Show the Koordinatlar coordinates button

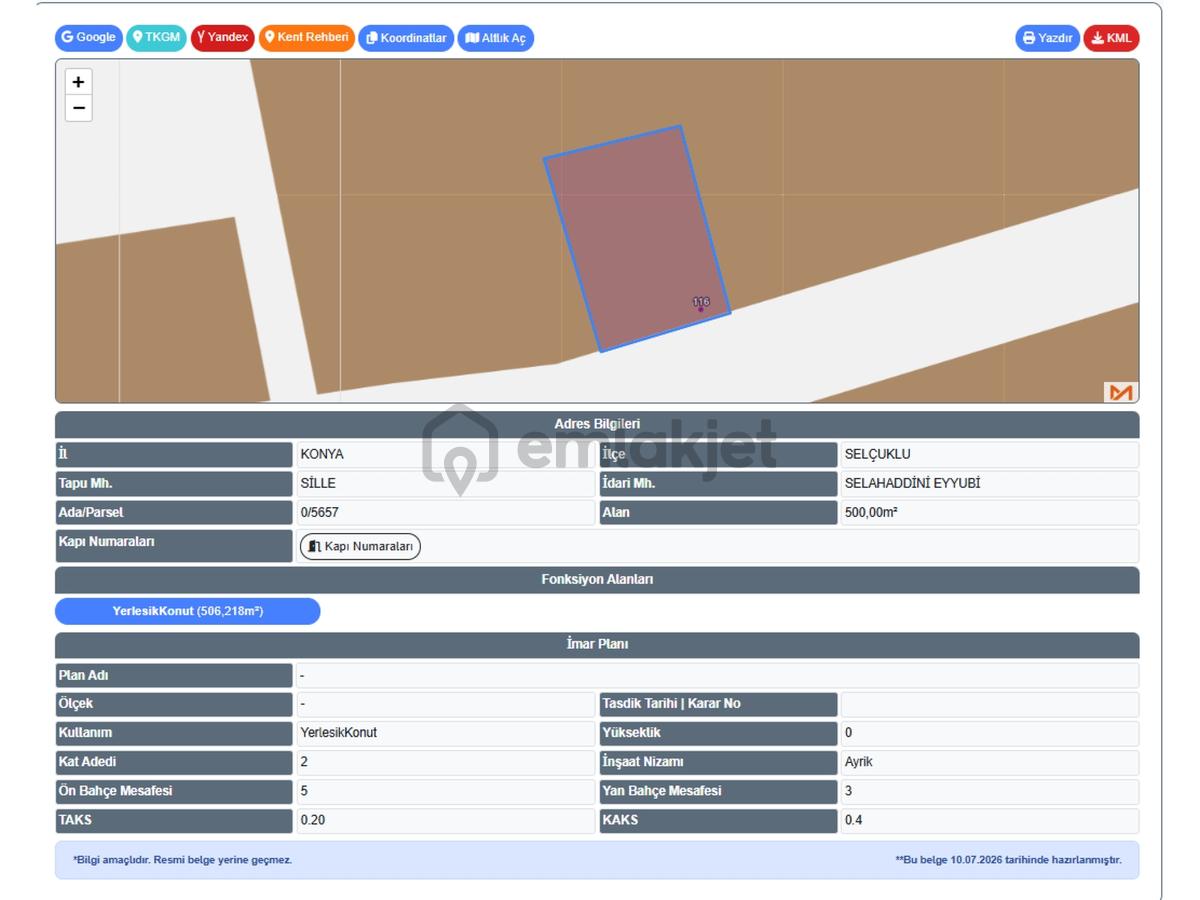click(x=406, y=38)
